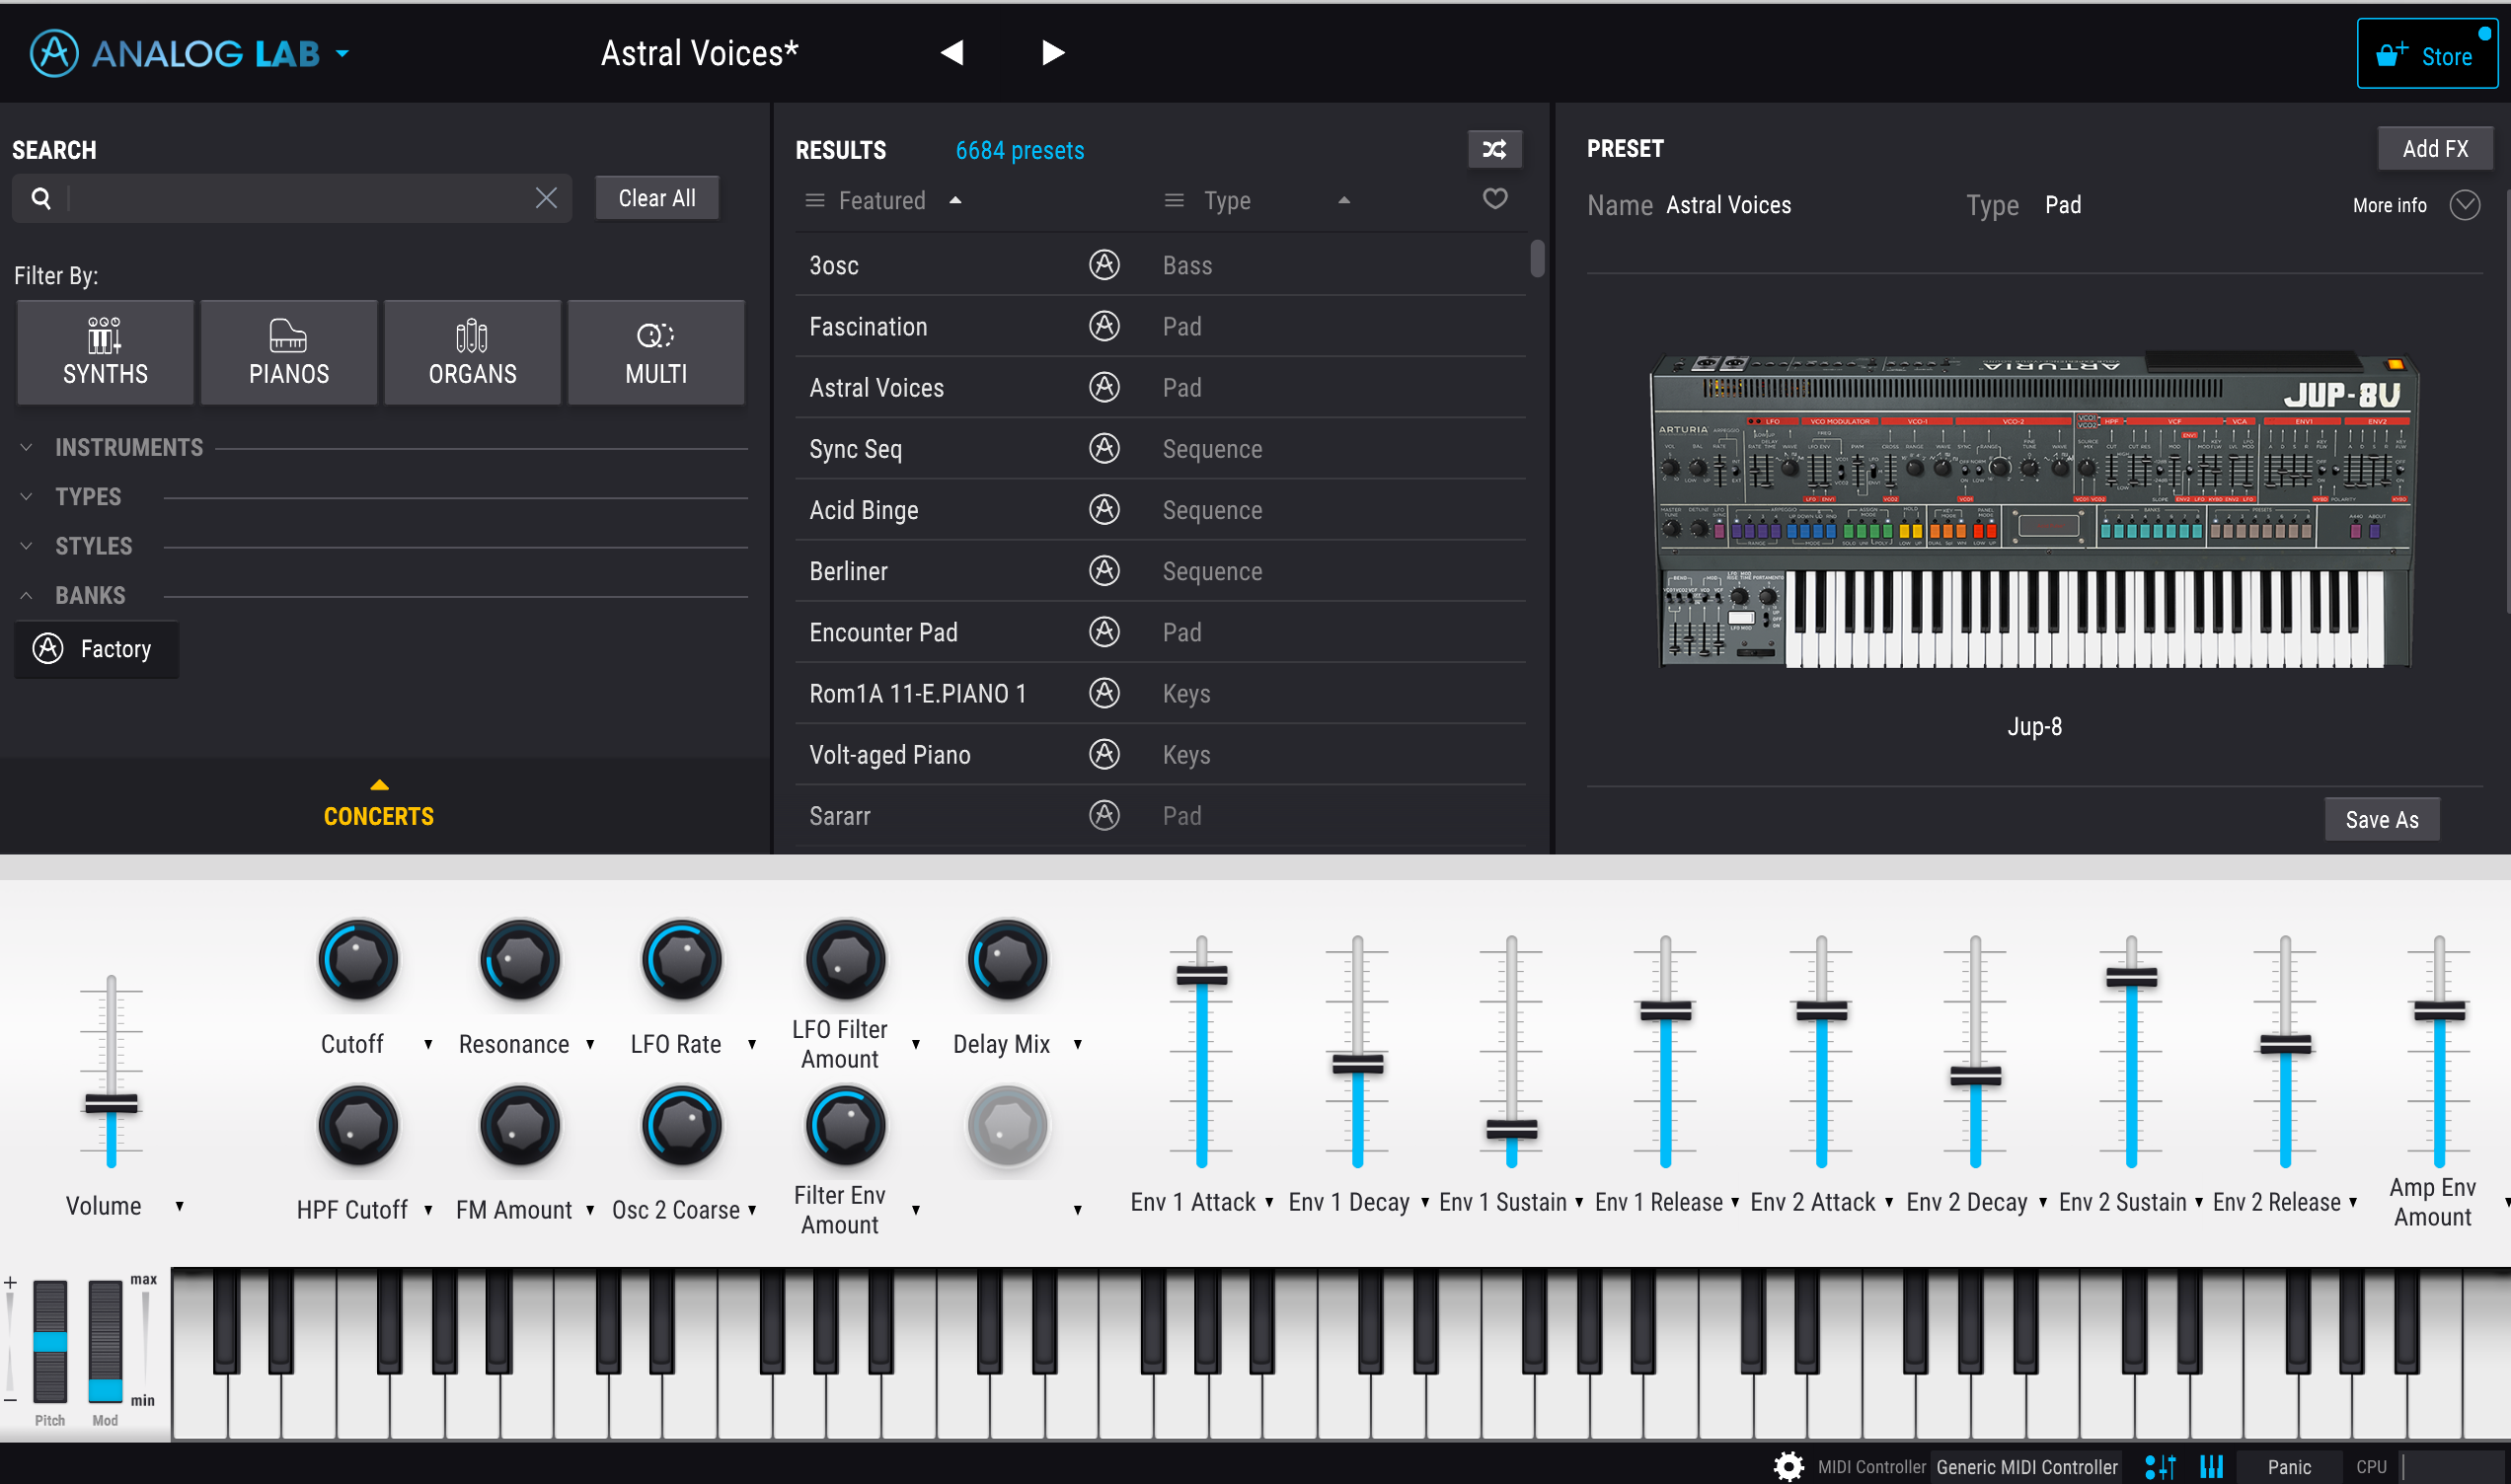This screenshot has width=2511, height=1484.
Task: Open the Store
Action: pyautogui.click(x=2427, y=55)
